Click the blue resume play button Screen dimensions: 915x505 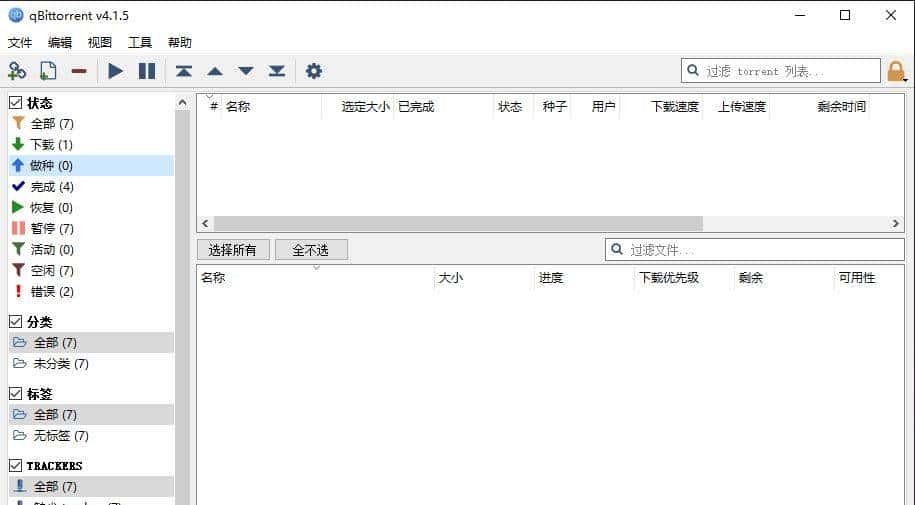pyautogui.click(x=116, y=71)
